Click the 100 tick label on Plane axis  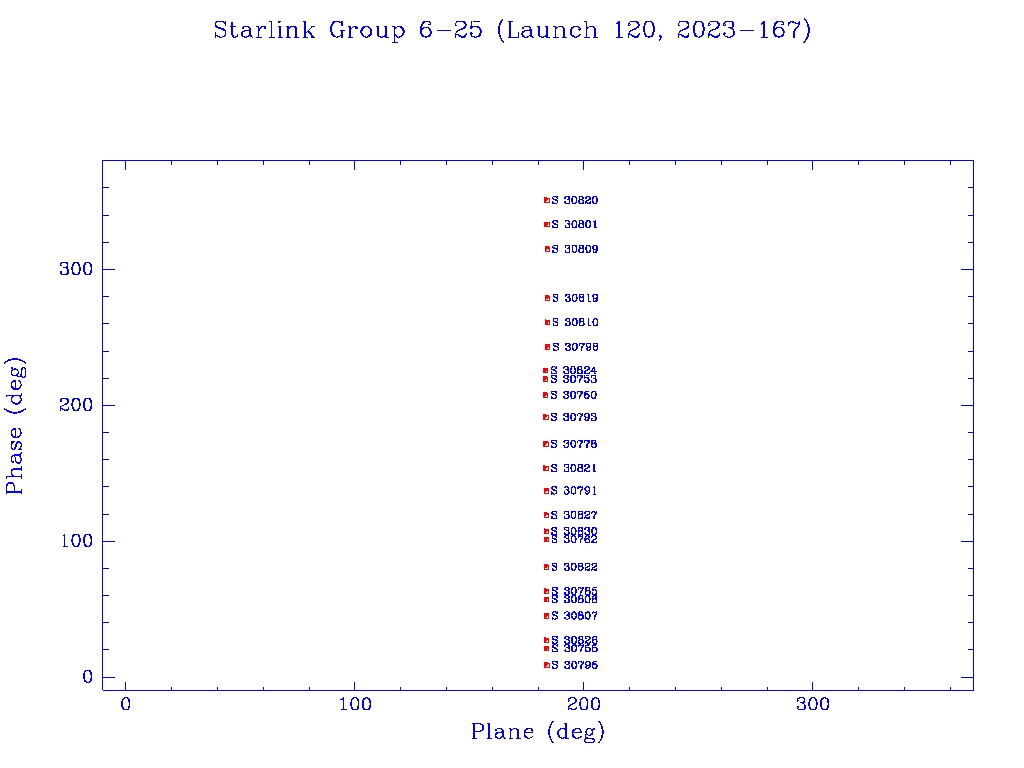coord(355,705)
